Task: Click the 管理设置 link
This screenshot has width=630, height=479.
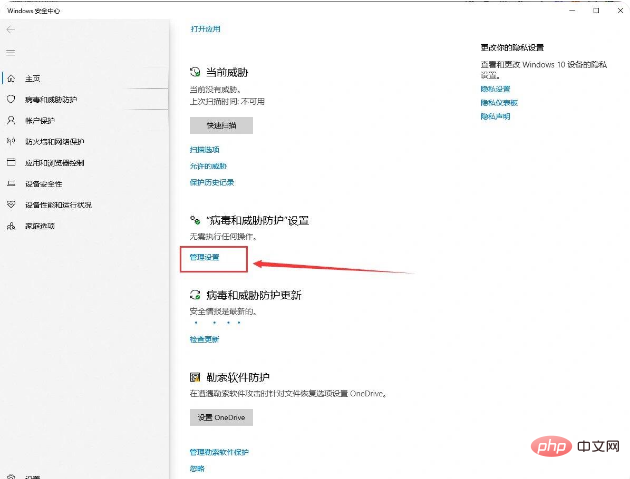Action: [x=204, y=257]
